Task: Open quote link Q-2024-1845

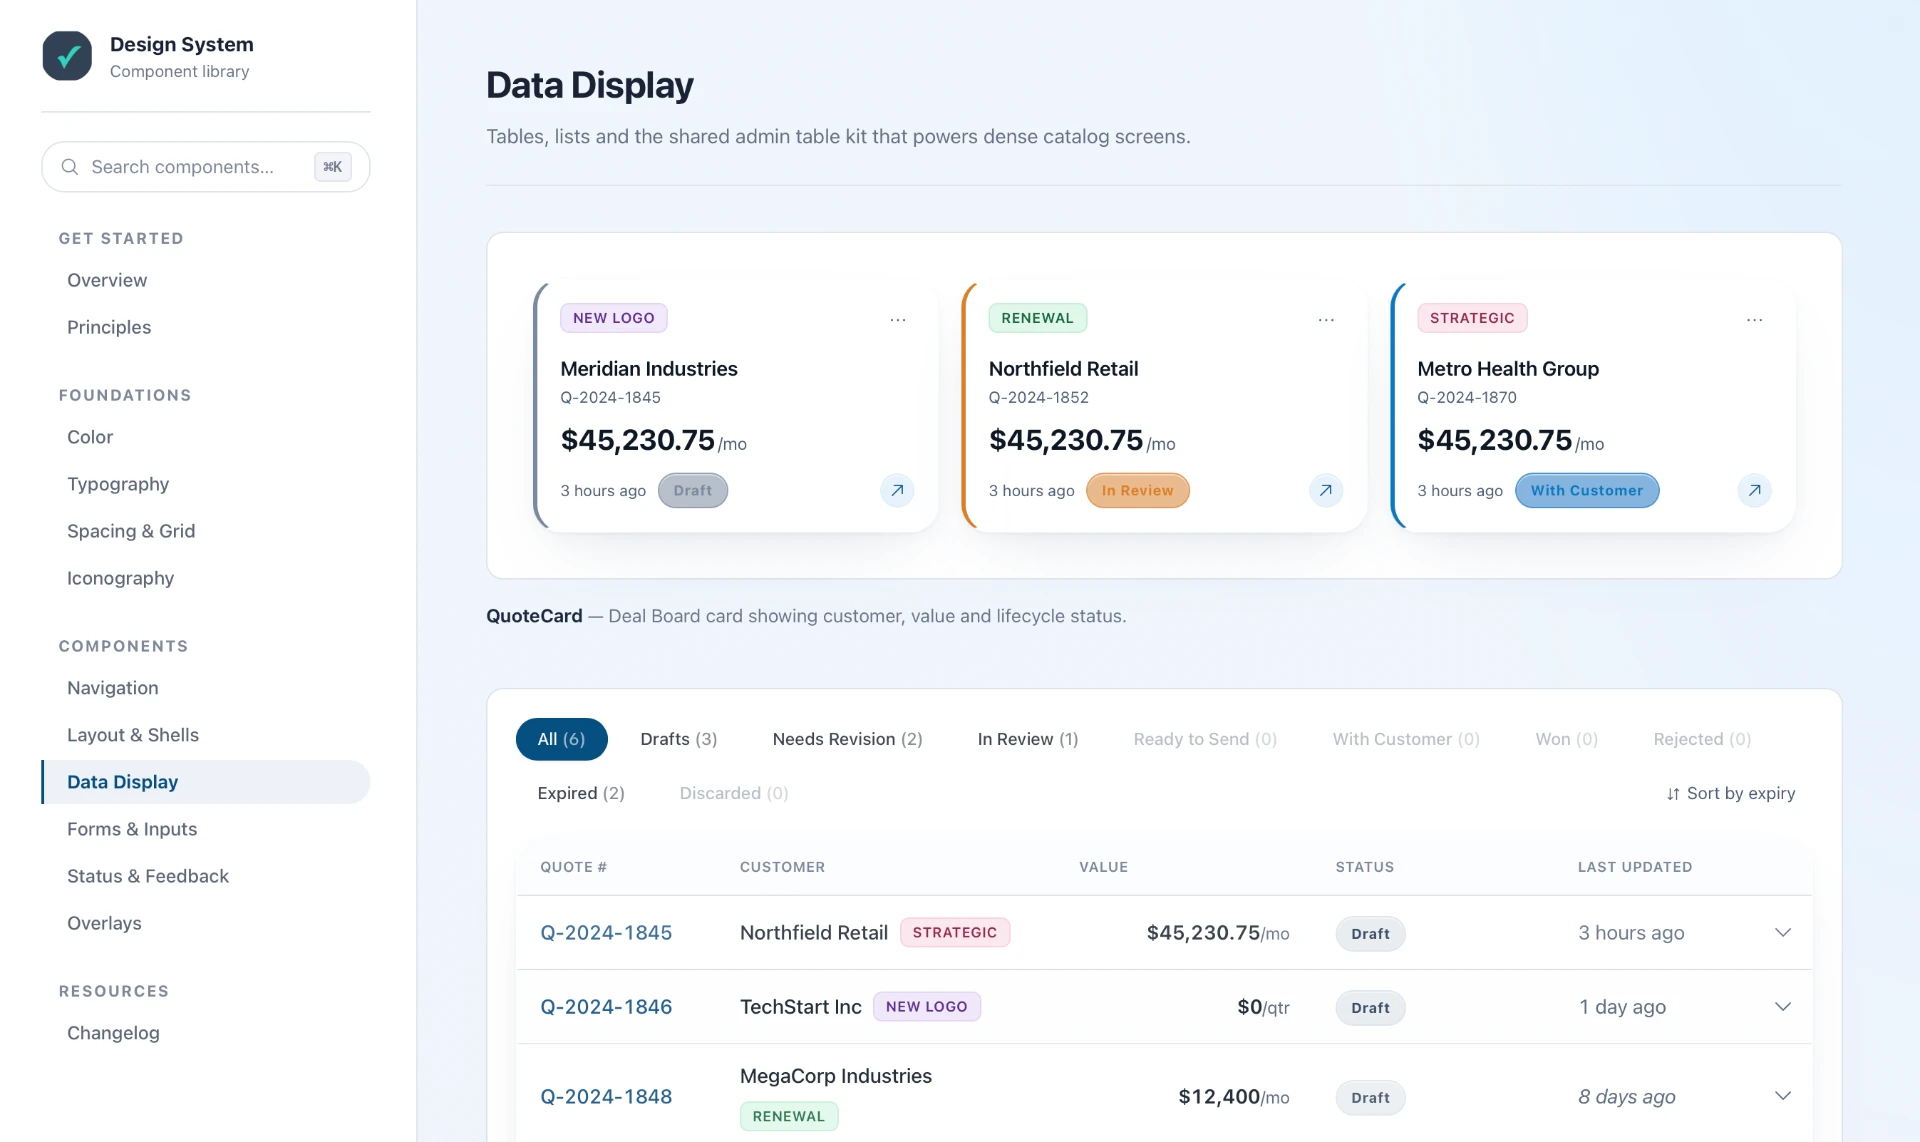Action: coord(606,933)
